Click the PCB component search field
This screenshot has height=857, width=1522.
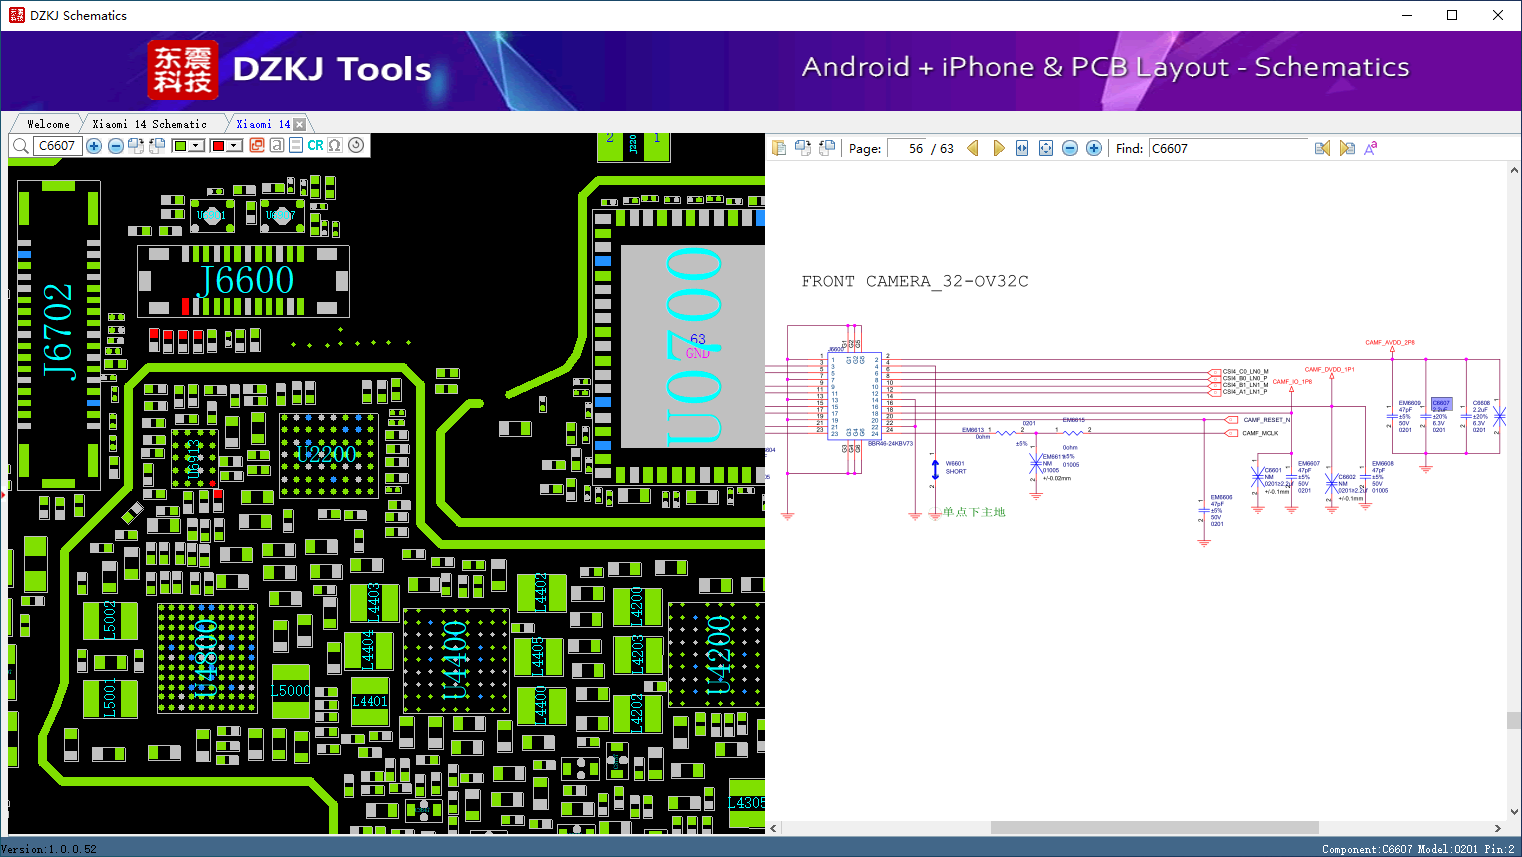58,146
